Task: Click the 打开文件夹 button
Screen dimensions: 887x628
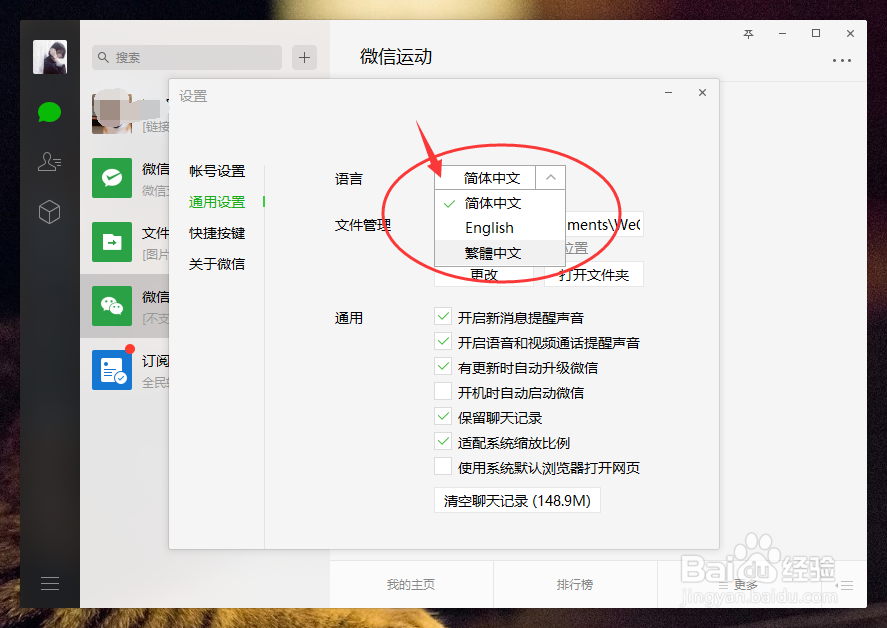Action: (x=593, y=275)
